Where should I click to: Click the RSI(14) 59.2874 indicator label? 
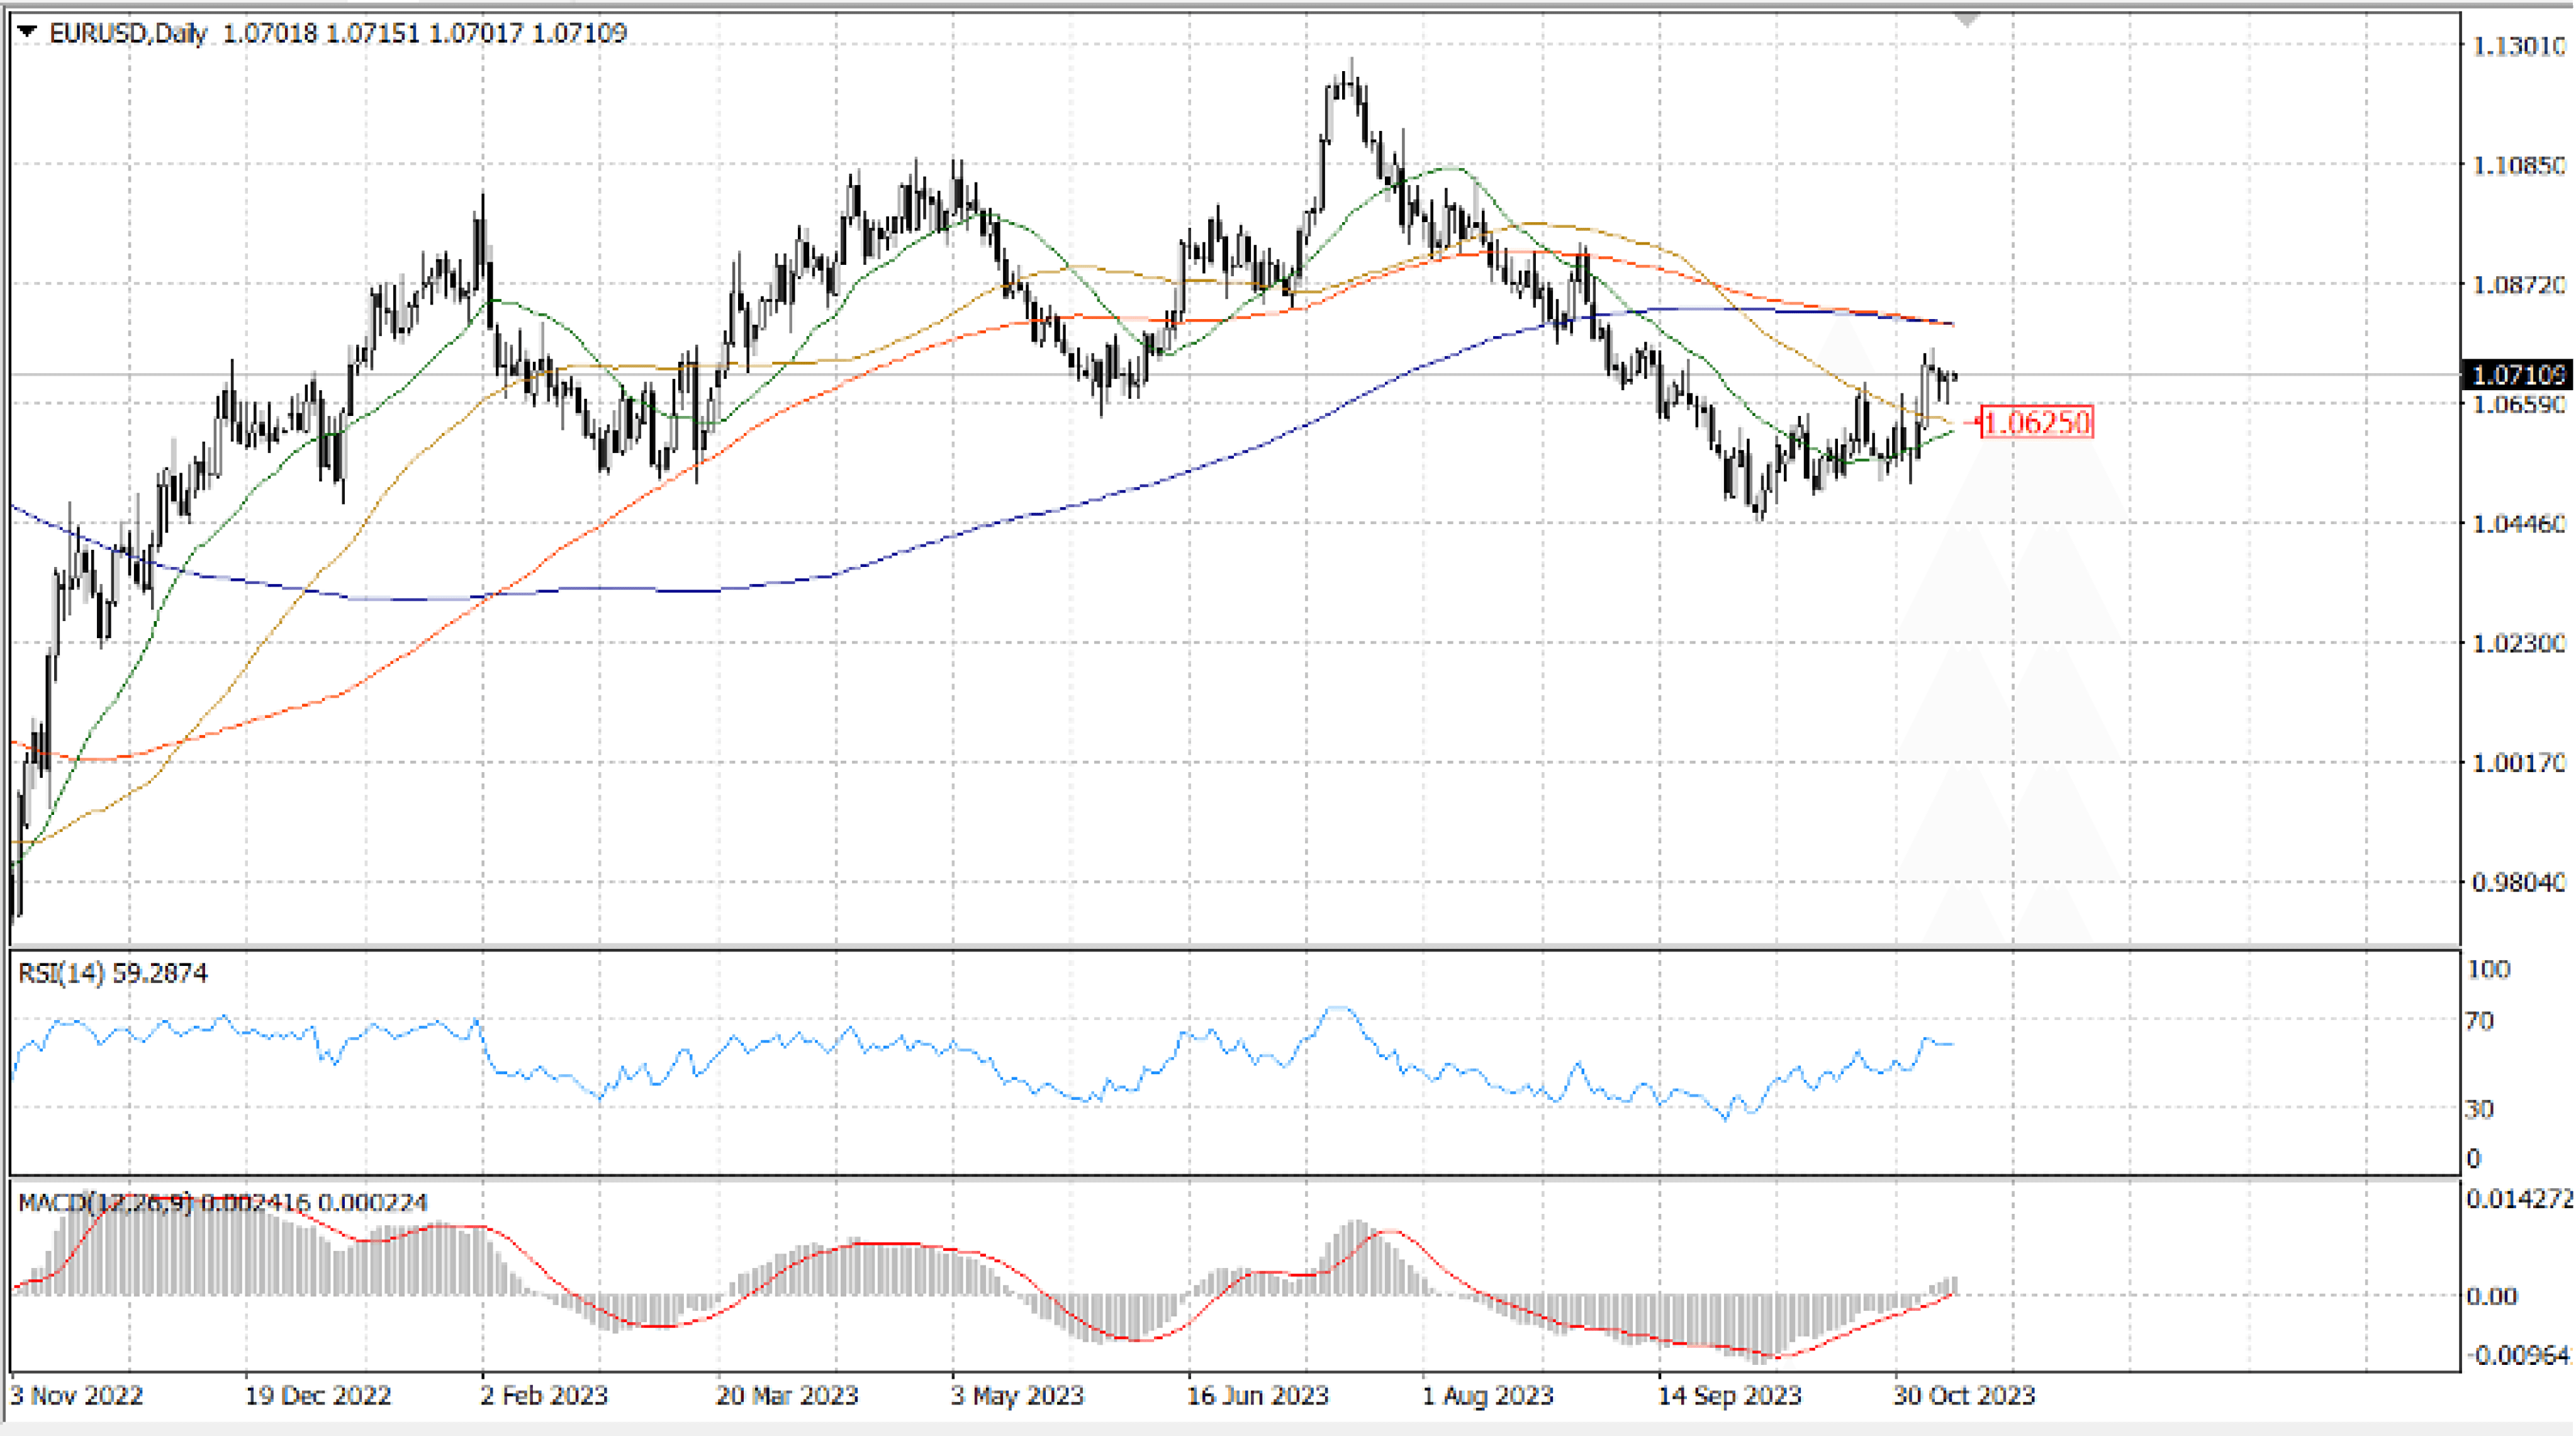(113, 973)
